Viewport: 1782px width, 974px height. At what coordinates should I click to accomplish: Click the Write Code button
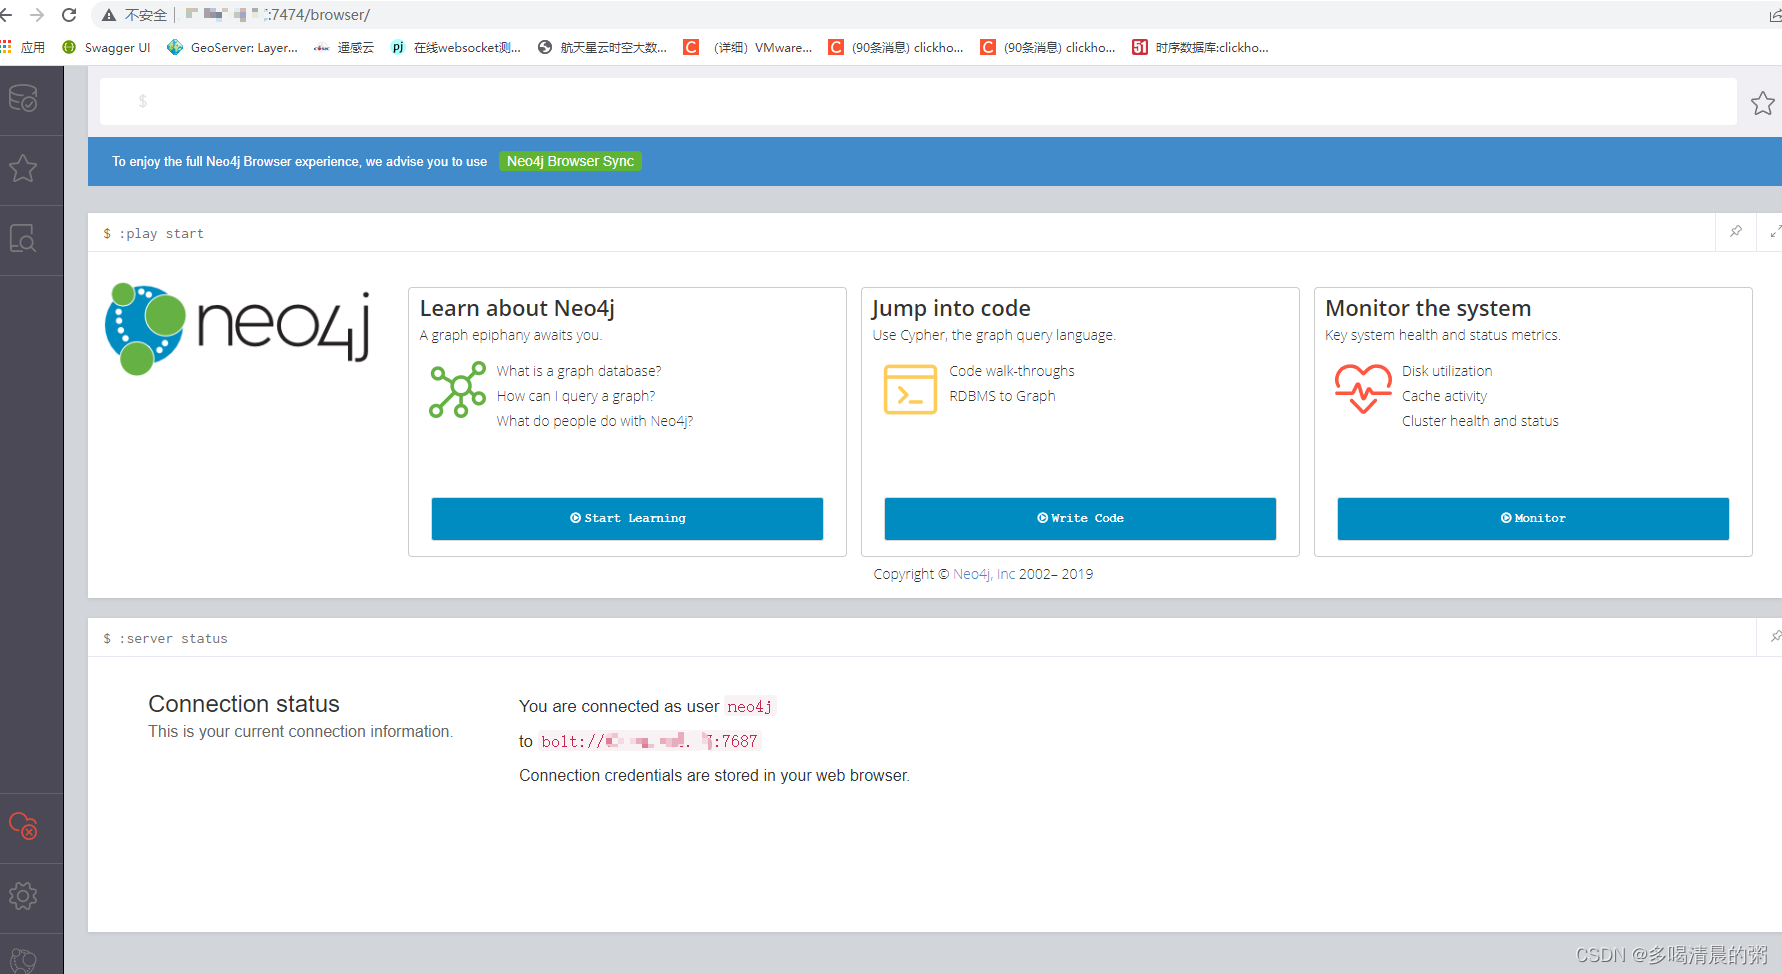(1080, 518)
